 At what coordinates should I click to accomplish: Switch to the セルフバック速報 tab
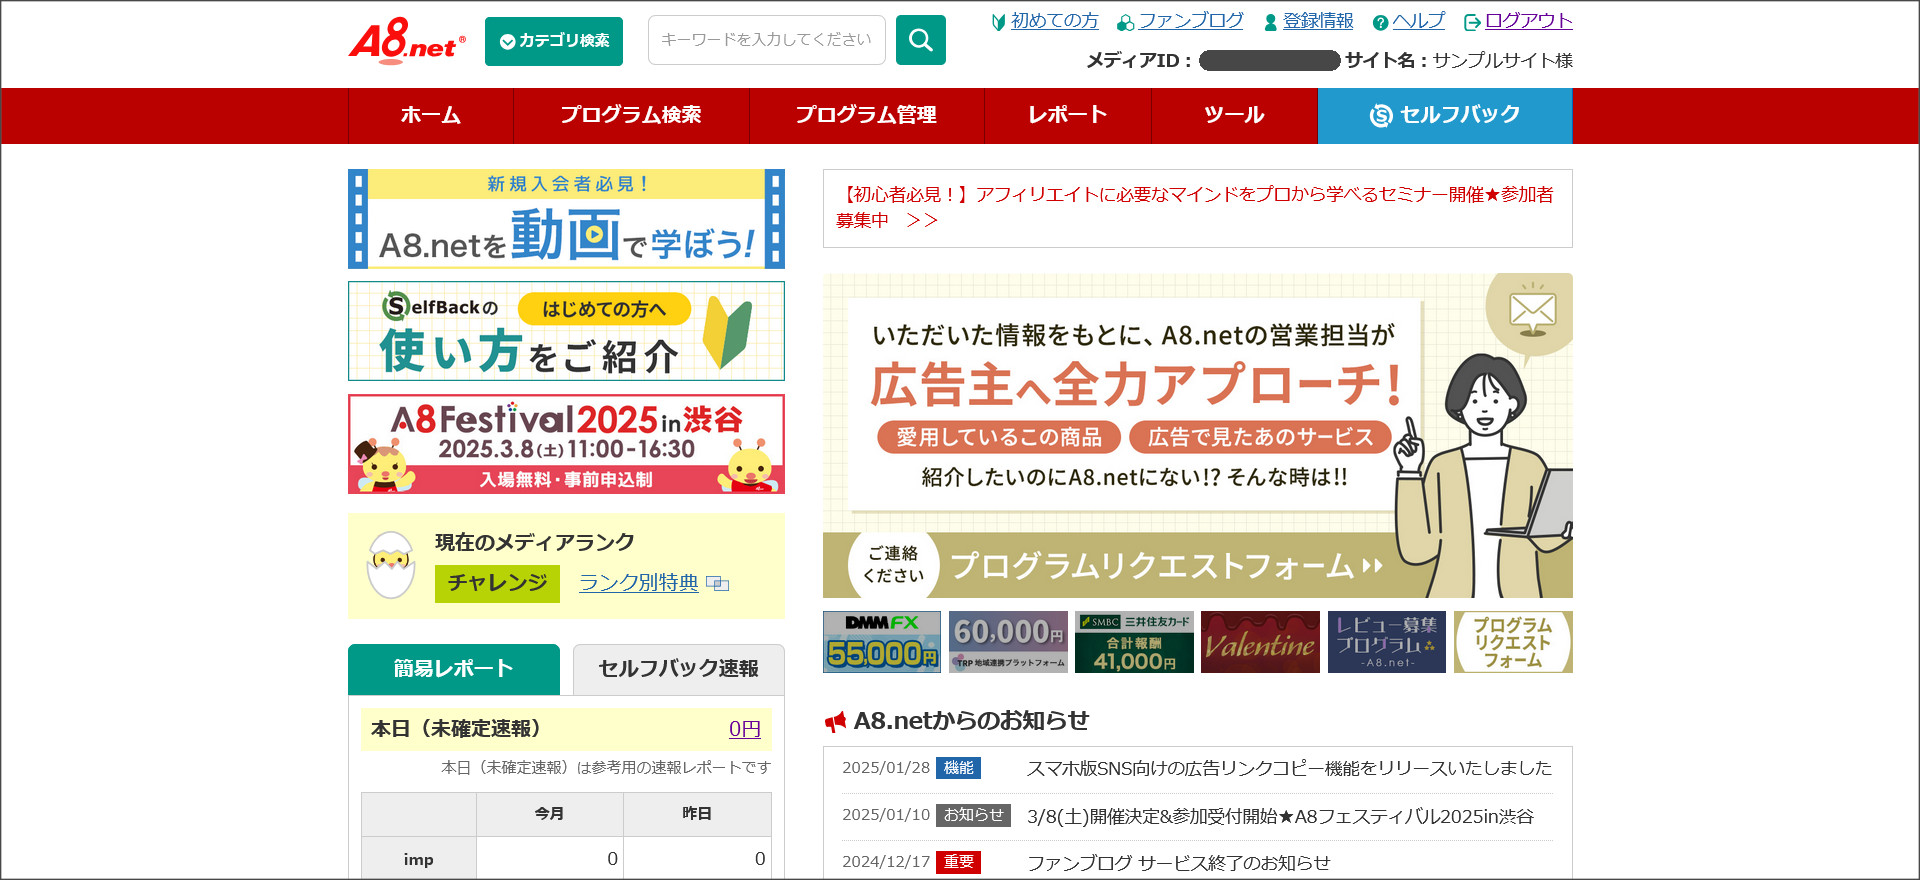[x=679, y=669]
